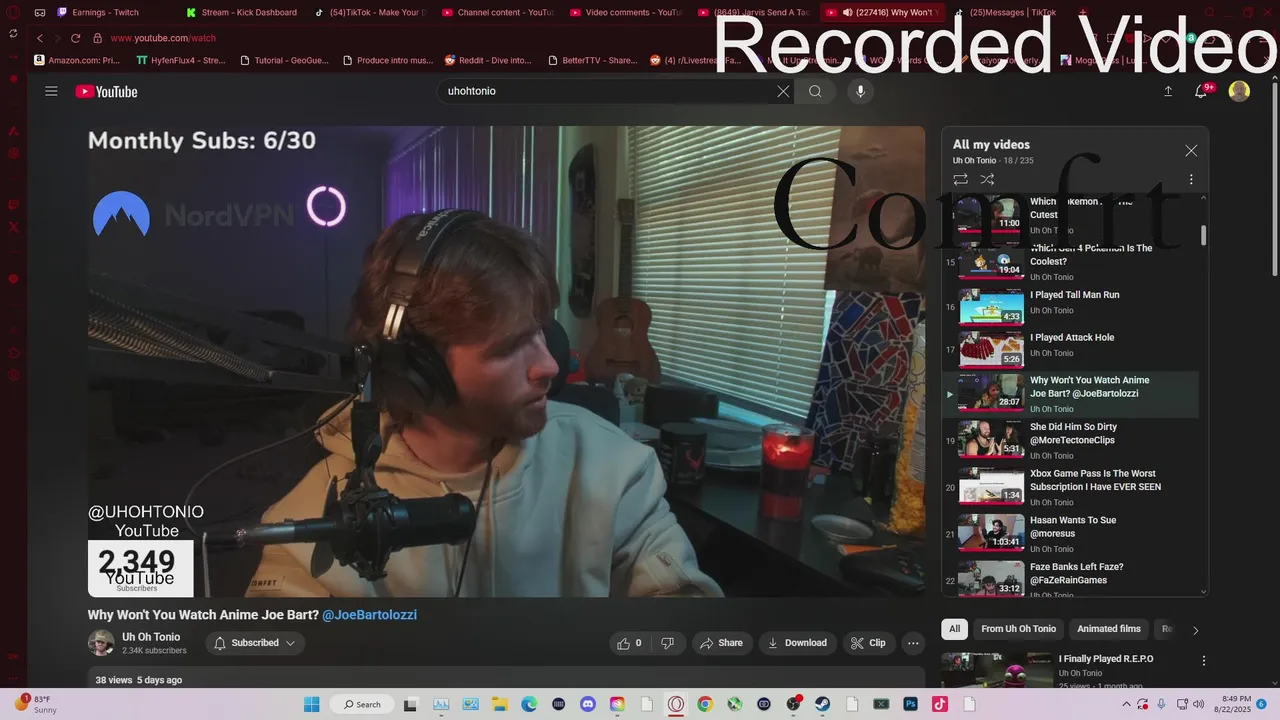Open options menu for I Finally Played R.E.P.O
This screenshot has width=1280, height=720.
point(1204,661)
